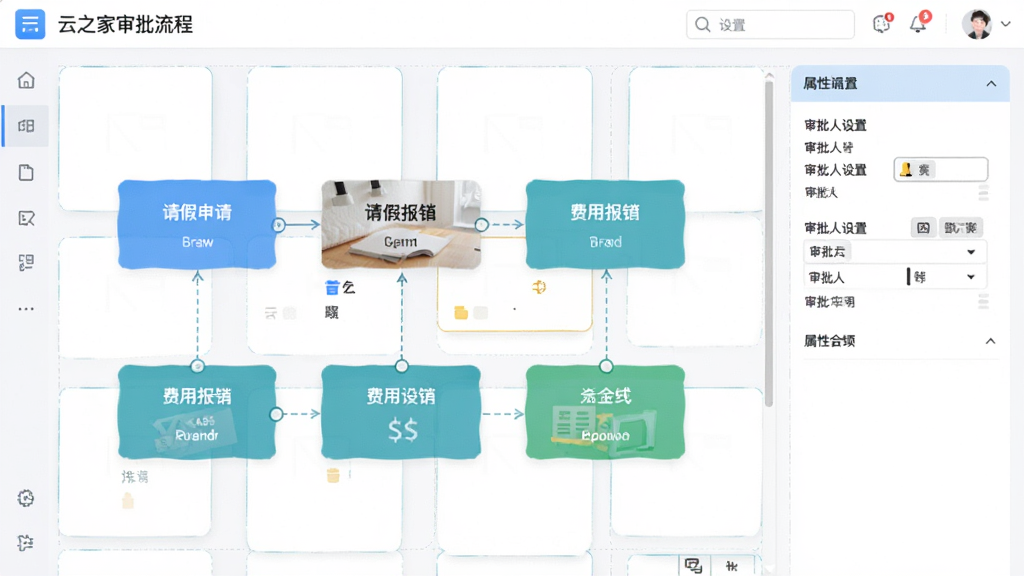Select the blue 请假申请 node
The image size is (1024, 576).
click(x=197, y=225)
